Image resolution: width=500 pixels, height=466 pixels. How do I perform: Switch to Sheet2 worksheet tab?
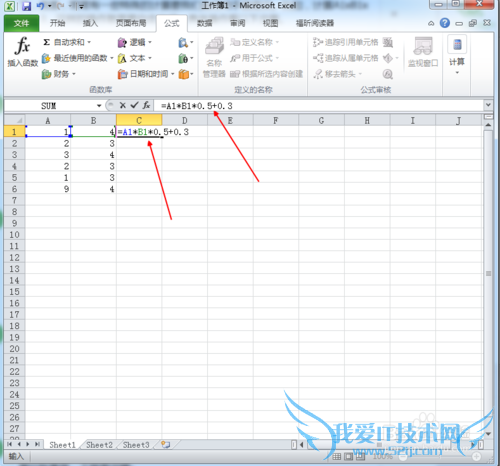pos(99,445)
